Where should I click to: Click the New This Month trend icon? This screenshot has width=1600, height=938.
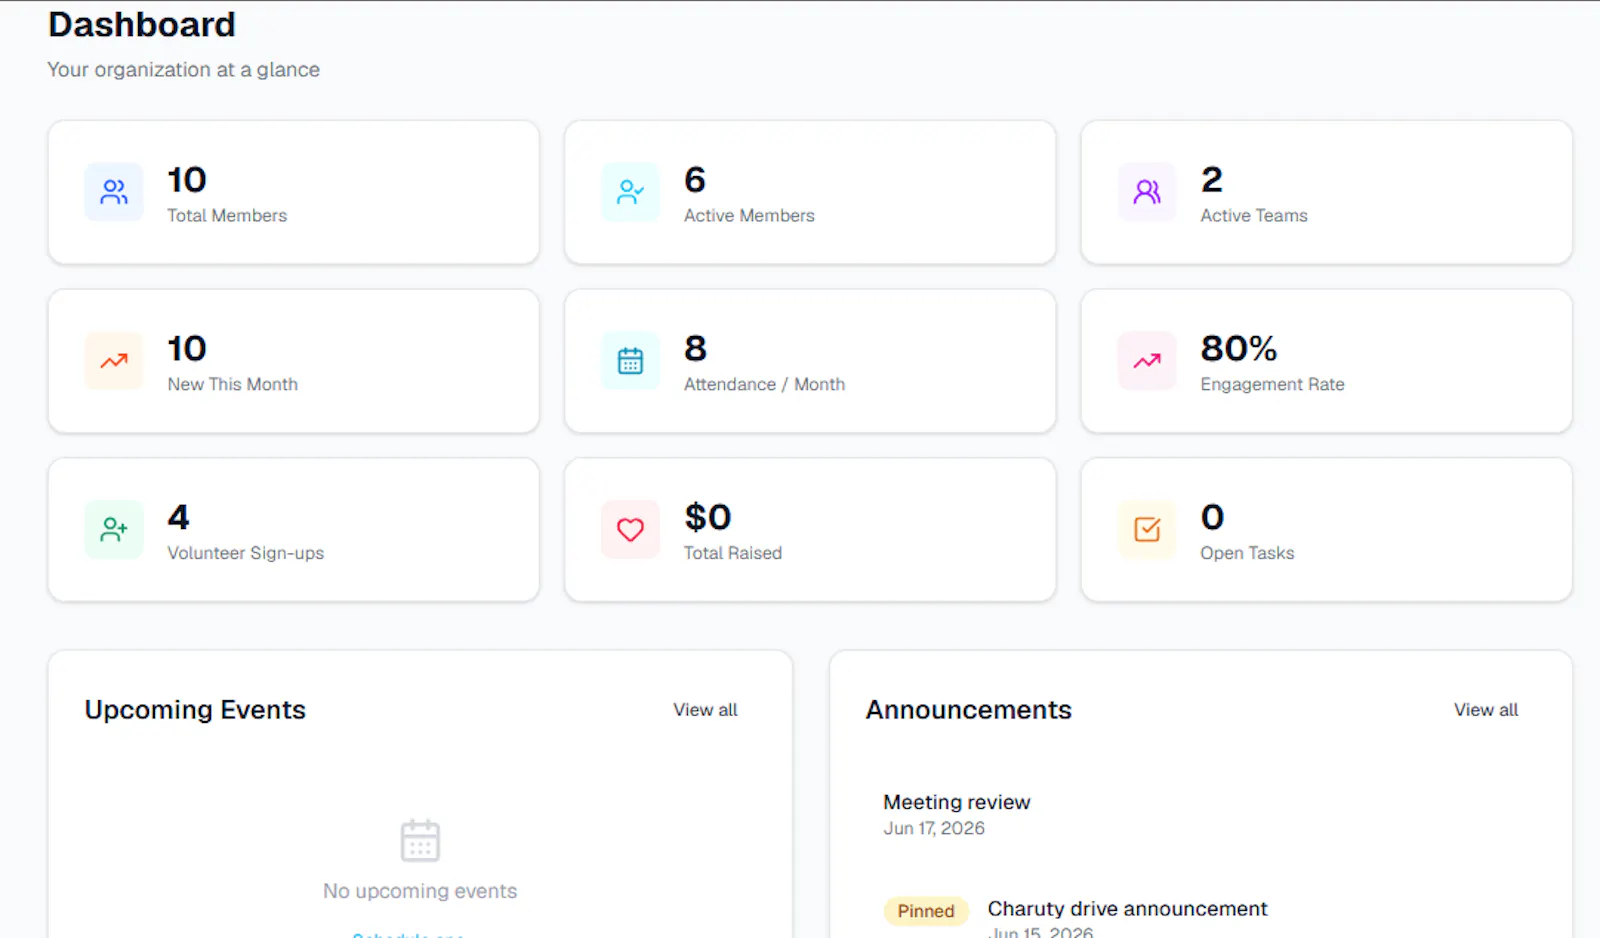click(x=114, y=361)
